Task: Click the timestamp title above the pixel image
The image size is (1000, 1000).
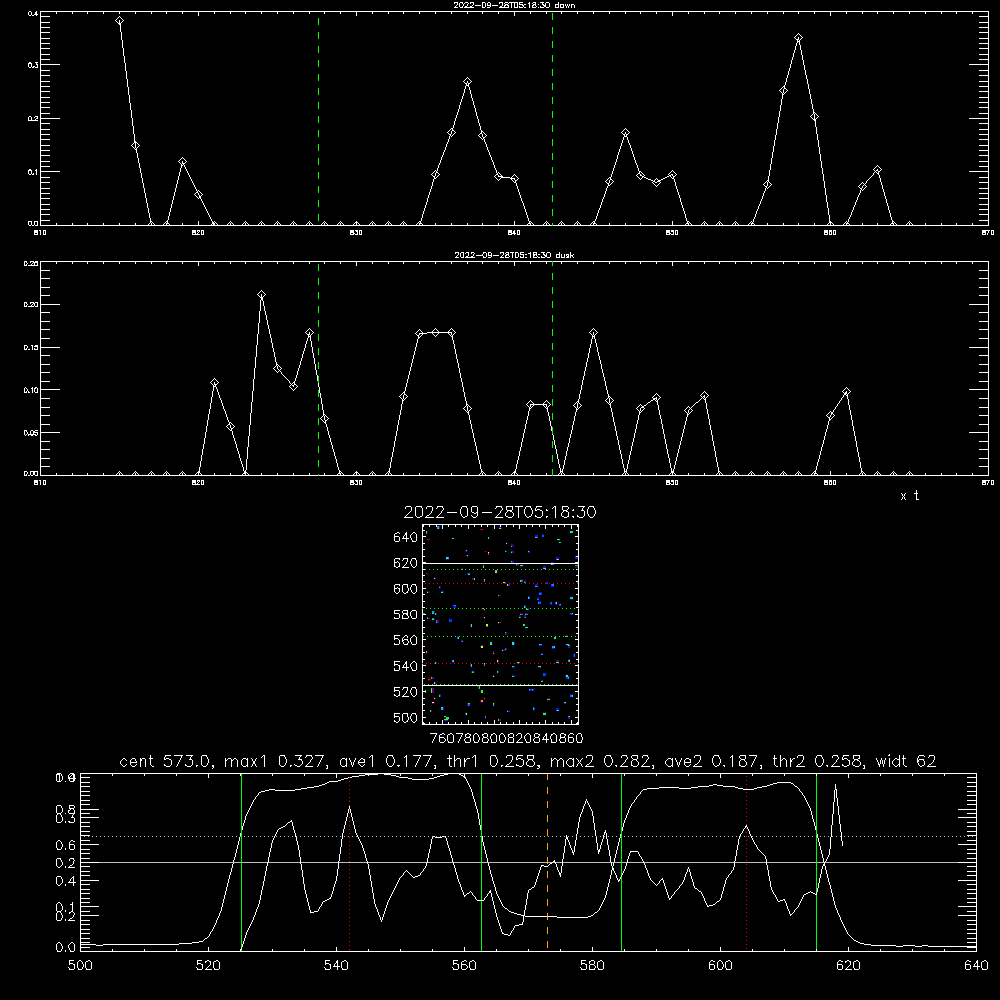Action: (500, 512)
